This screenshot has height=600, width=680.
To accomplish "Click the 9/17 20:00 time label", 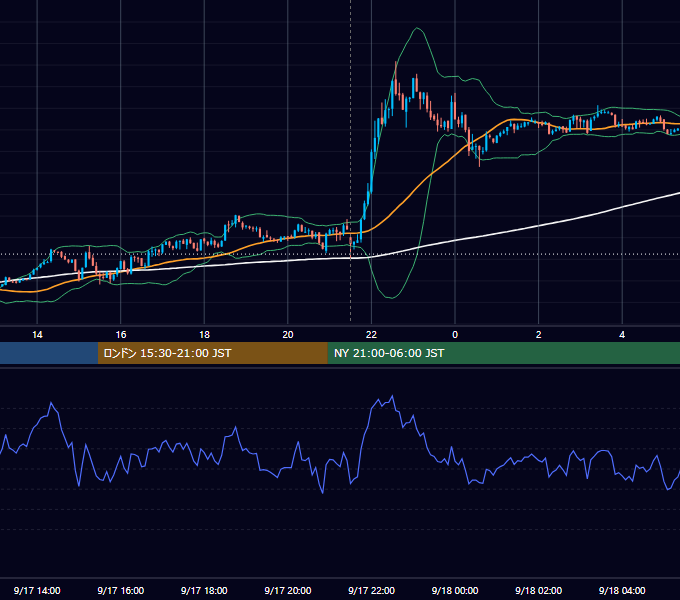I will click(x=288, y=590).
